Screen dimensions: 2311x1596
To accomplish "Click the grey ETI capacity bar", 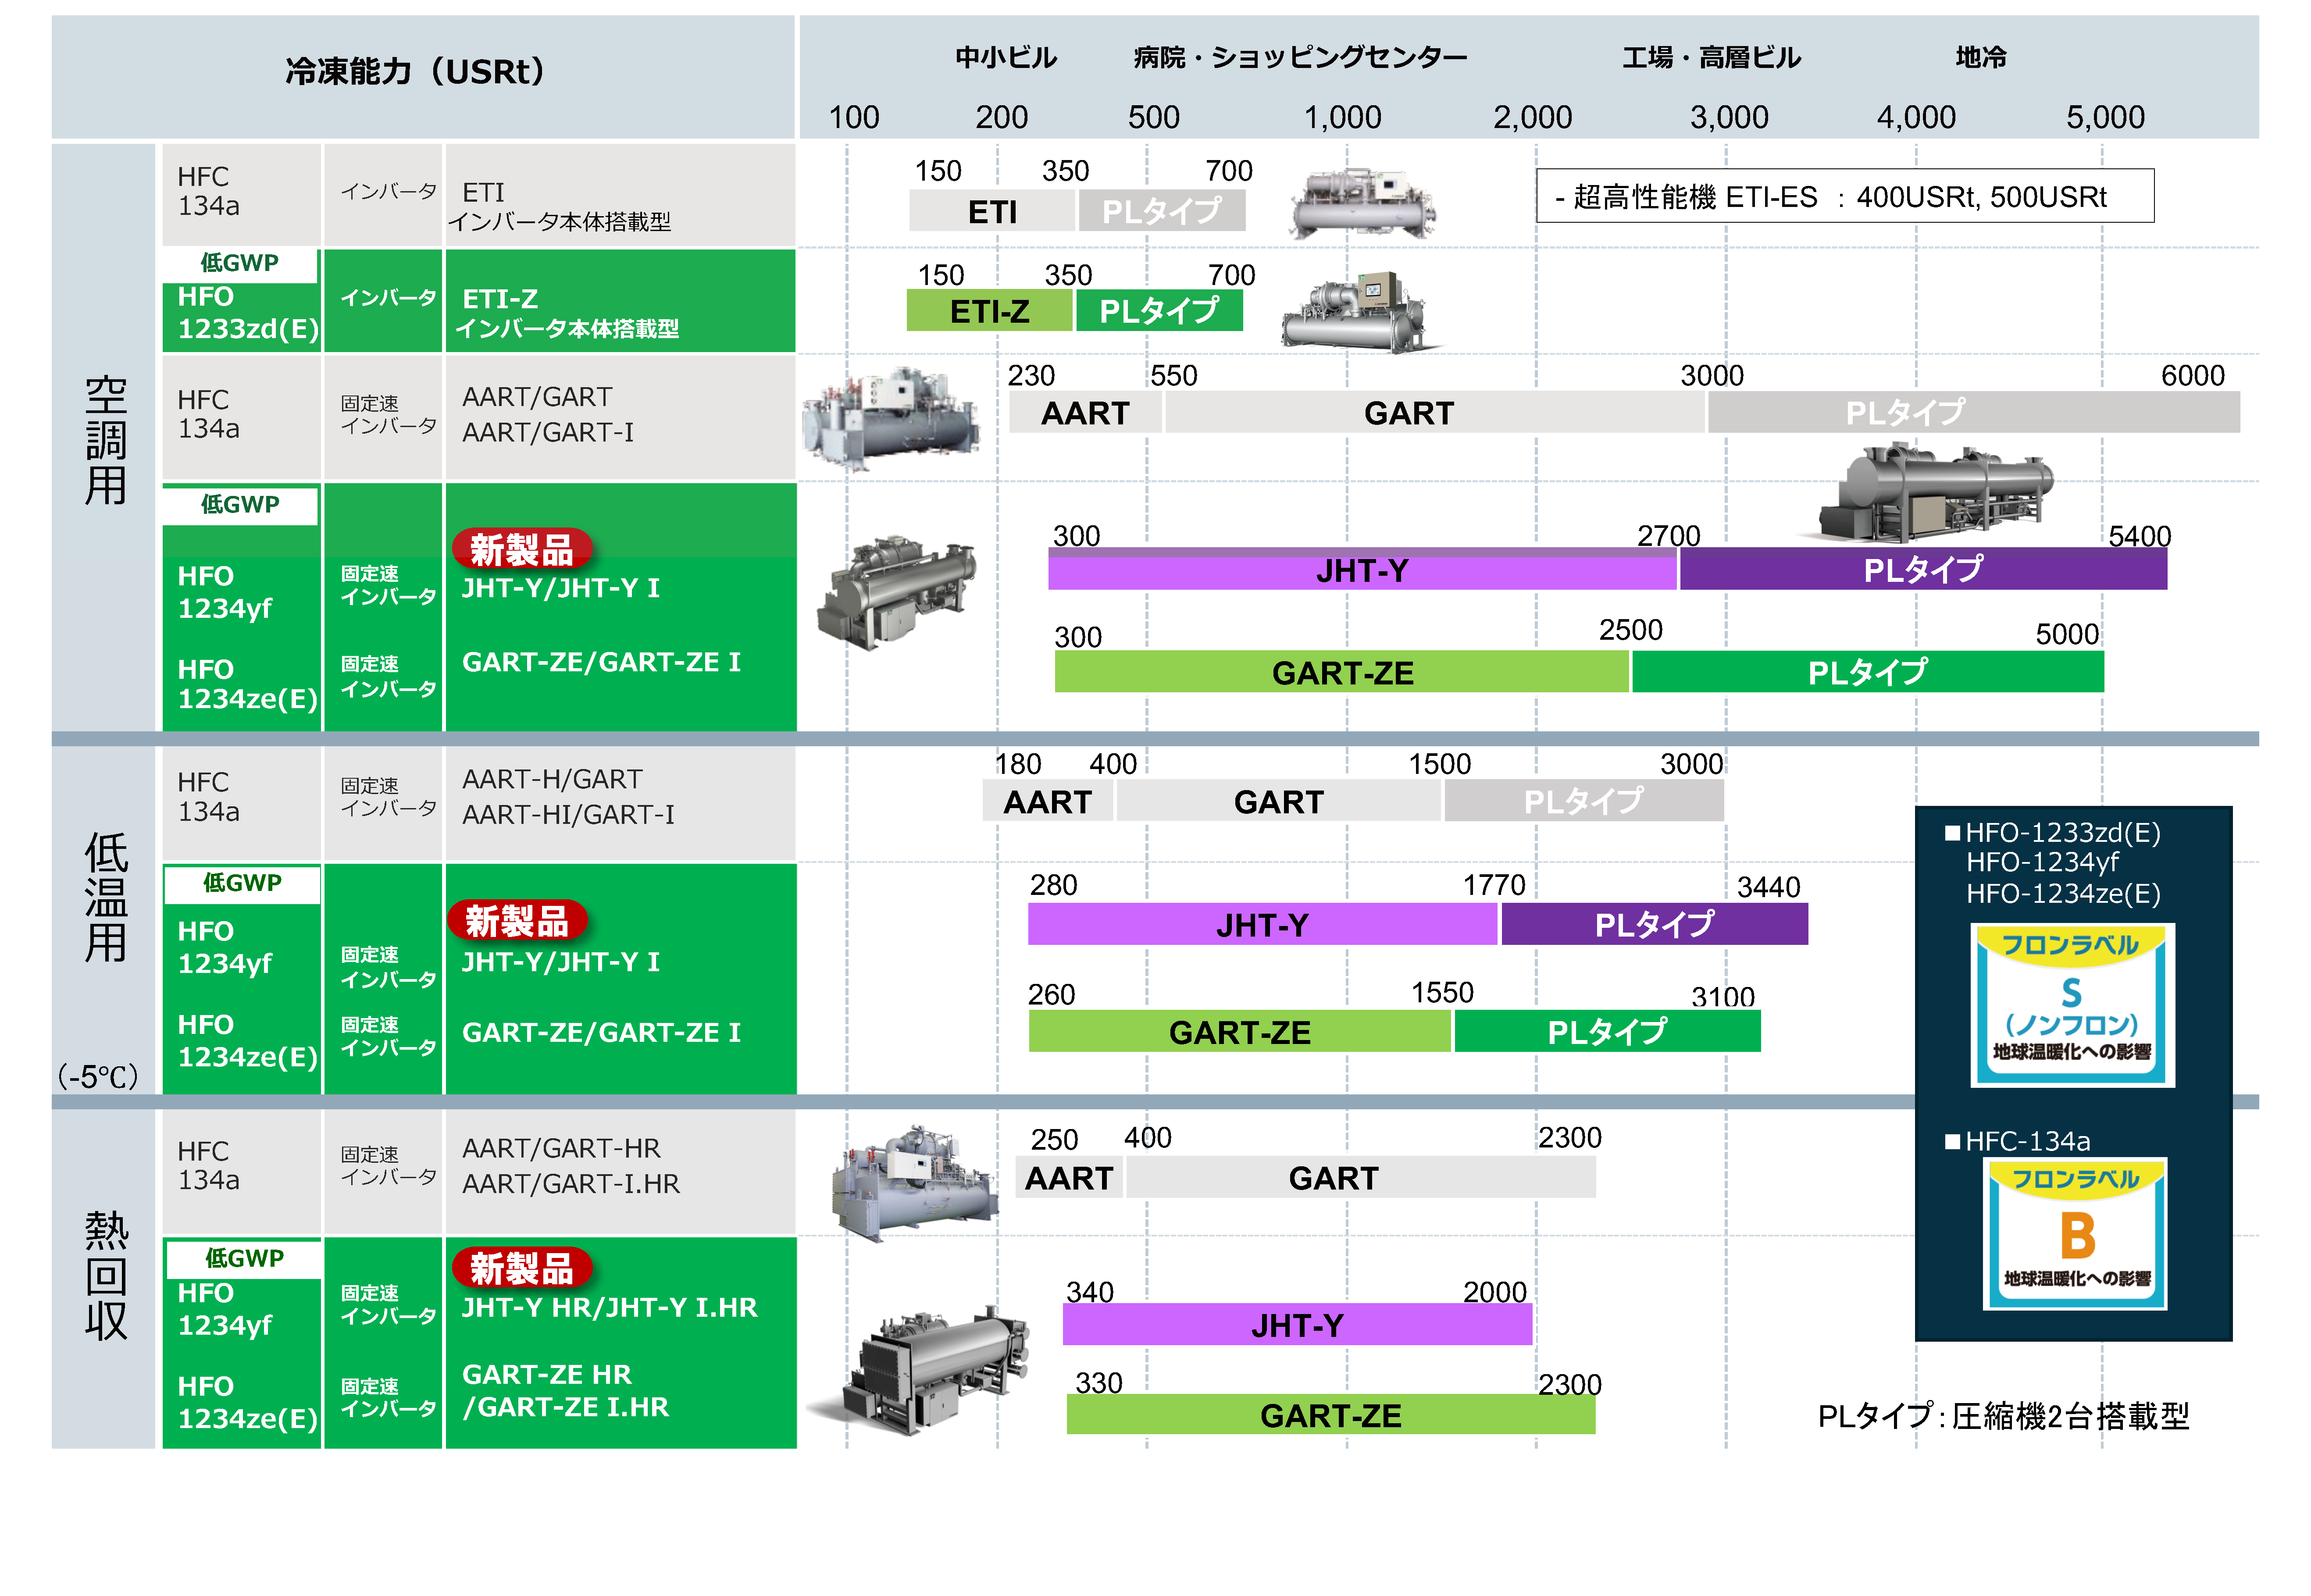I will click(x=992, y=211).
